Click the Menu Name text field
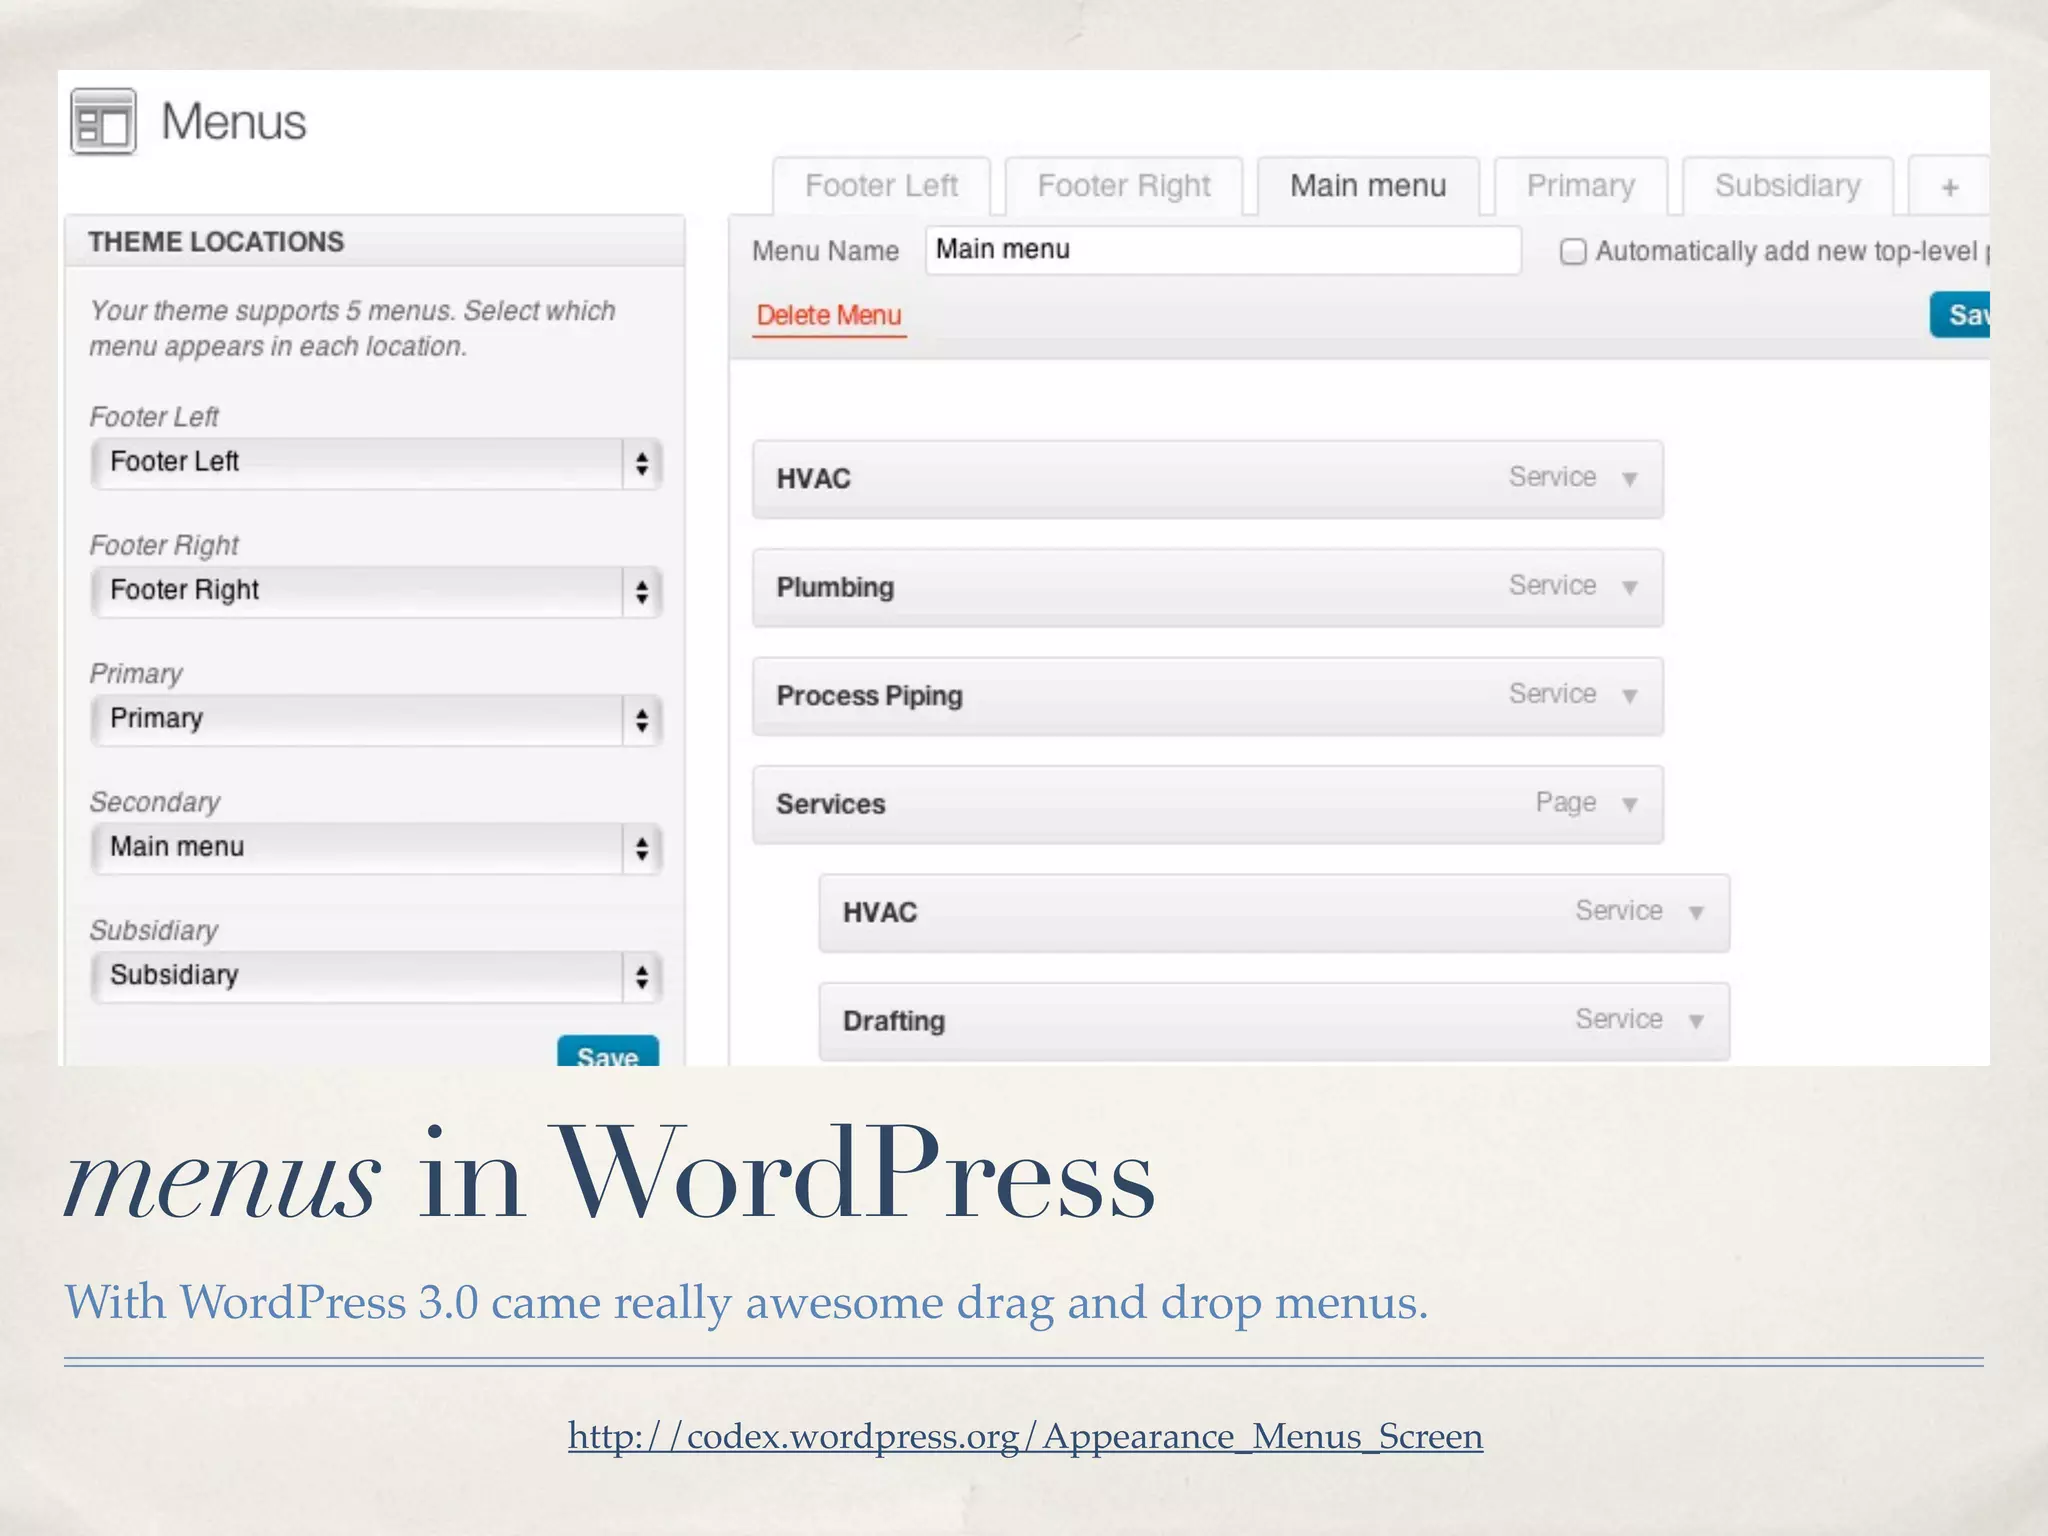Viewport: 2048px width, 1536px height. click(1223, 250)
